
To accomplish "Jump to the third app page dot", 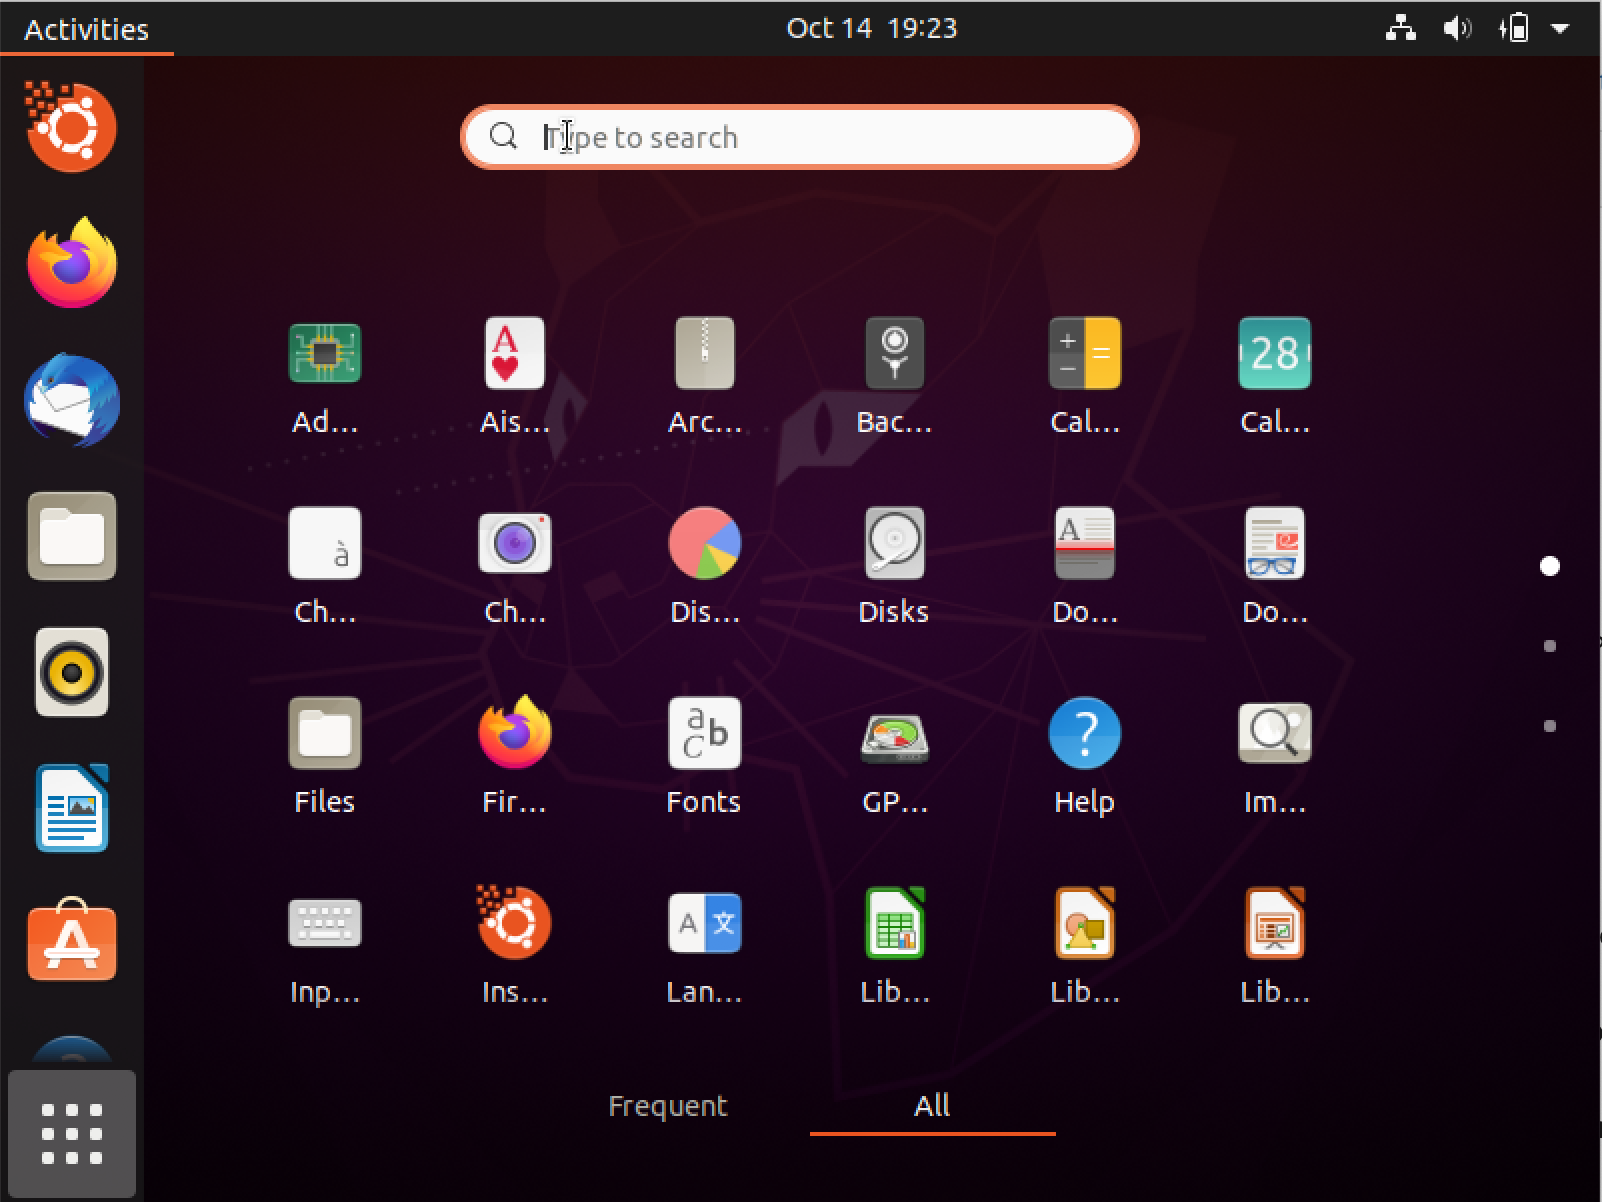I will pyautogui.click(x=1549, y=726).
